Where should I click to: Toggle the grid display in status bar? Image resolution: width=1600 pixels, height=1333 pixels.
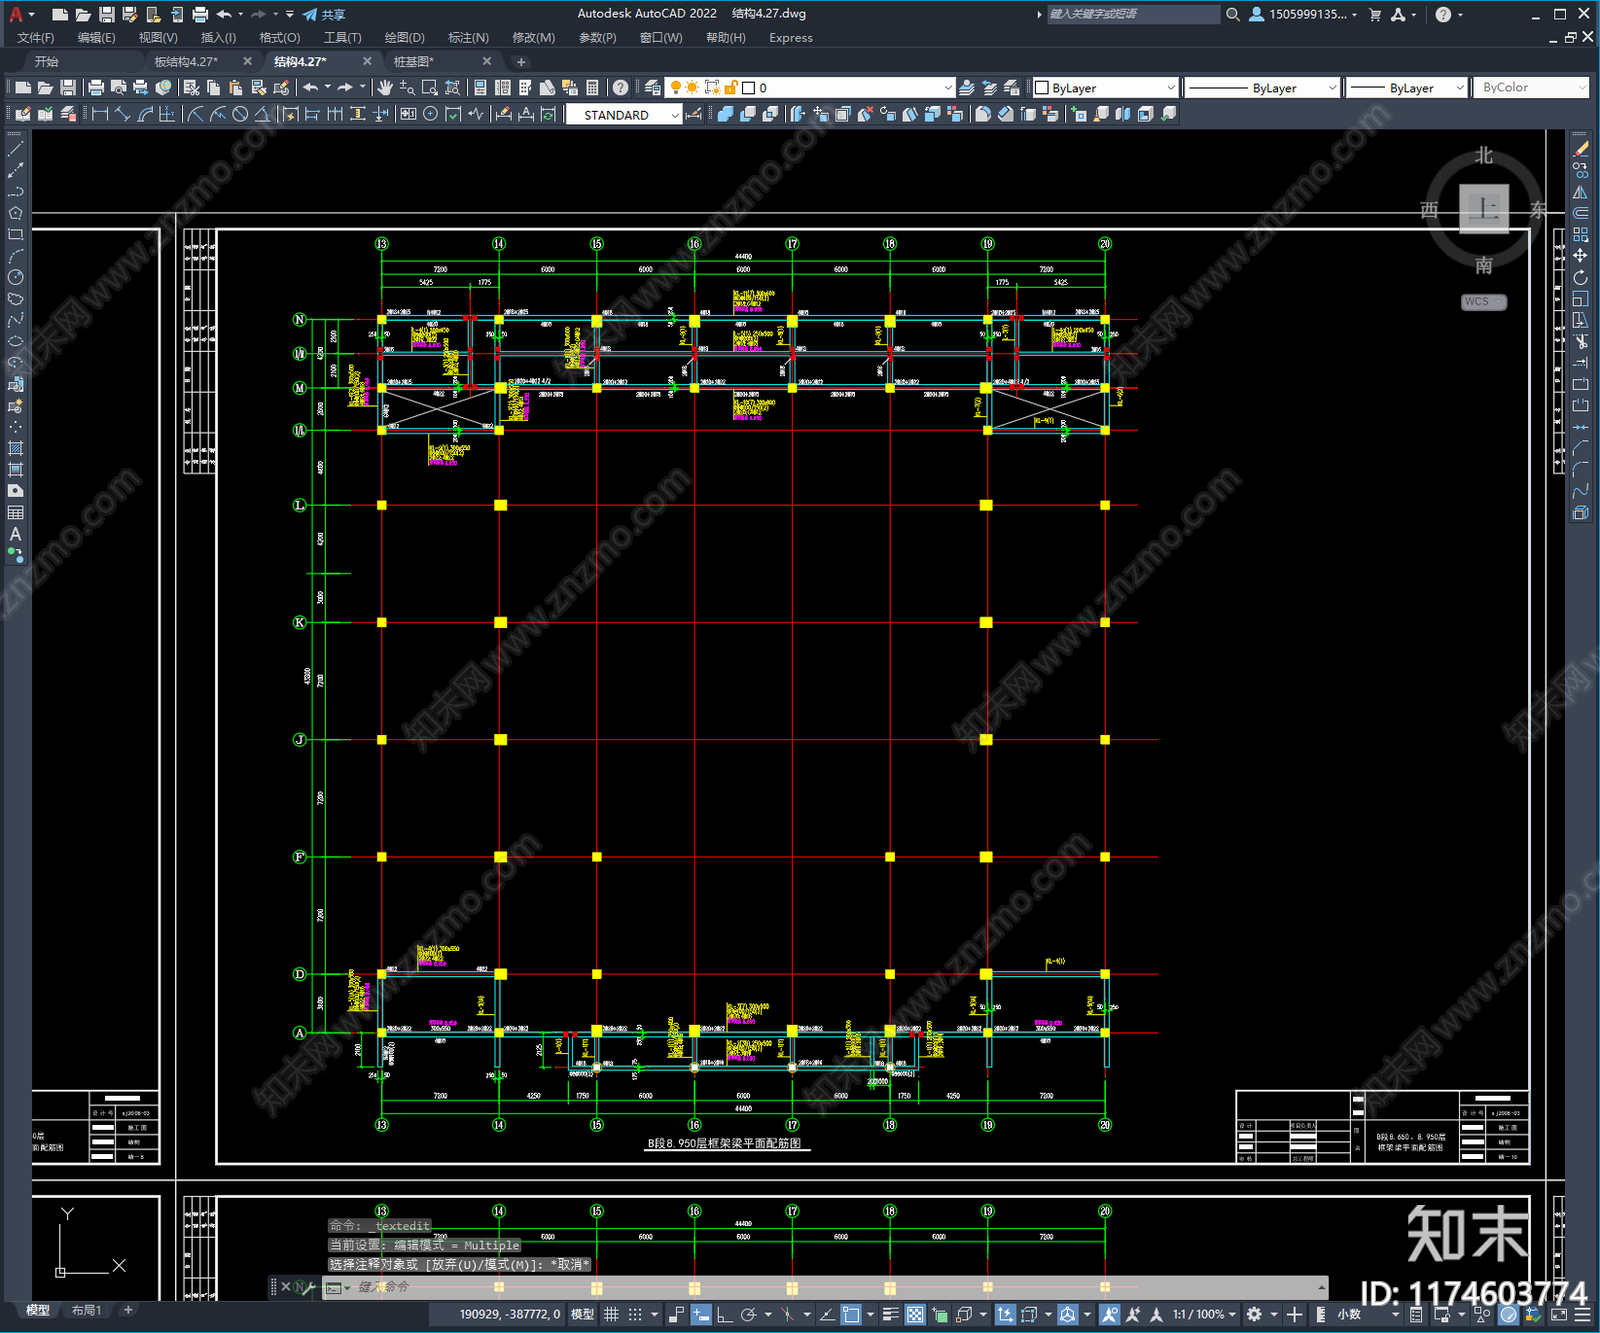pos(611,1314)
